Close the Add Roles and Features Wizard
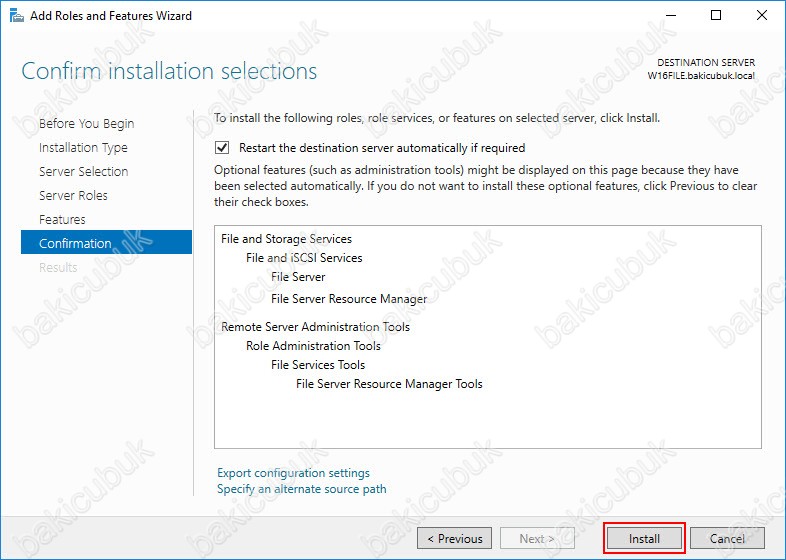The image size is (786, 560). click(761, 16)
